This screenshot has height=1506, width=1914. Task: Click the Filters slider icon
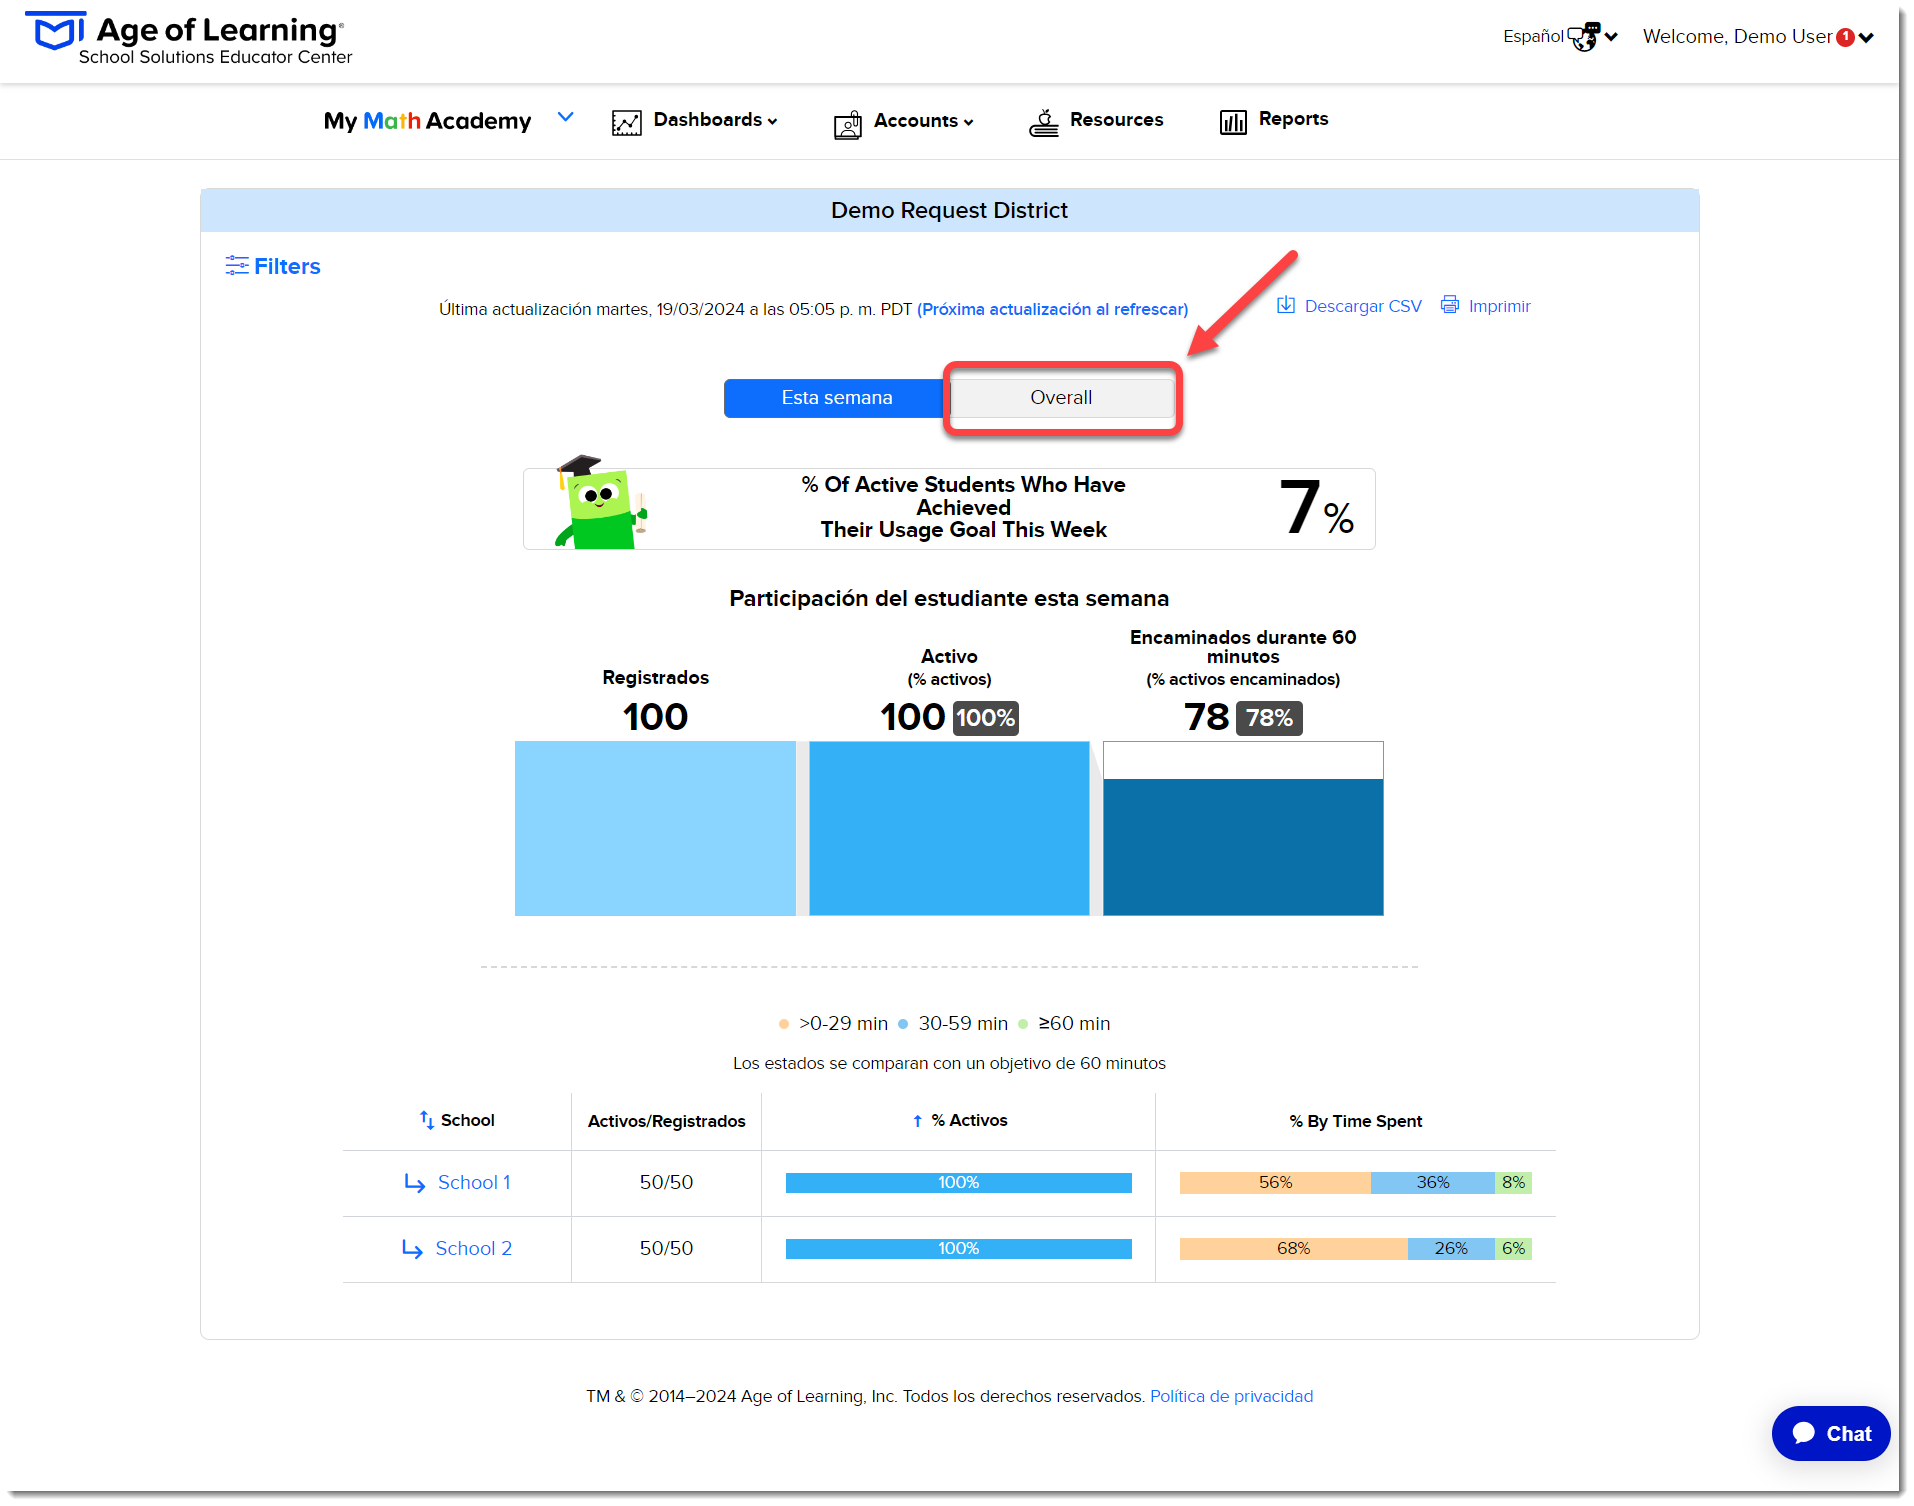(x=237, y=265)
